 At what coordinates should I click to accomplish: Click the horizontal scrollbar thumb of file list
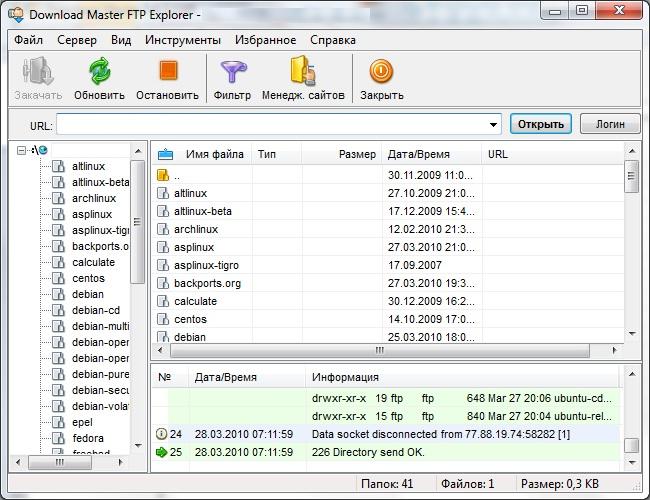pos(379,350)
